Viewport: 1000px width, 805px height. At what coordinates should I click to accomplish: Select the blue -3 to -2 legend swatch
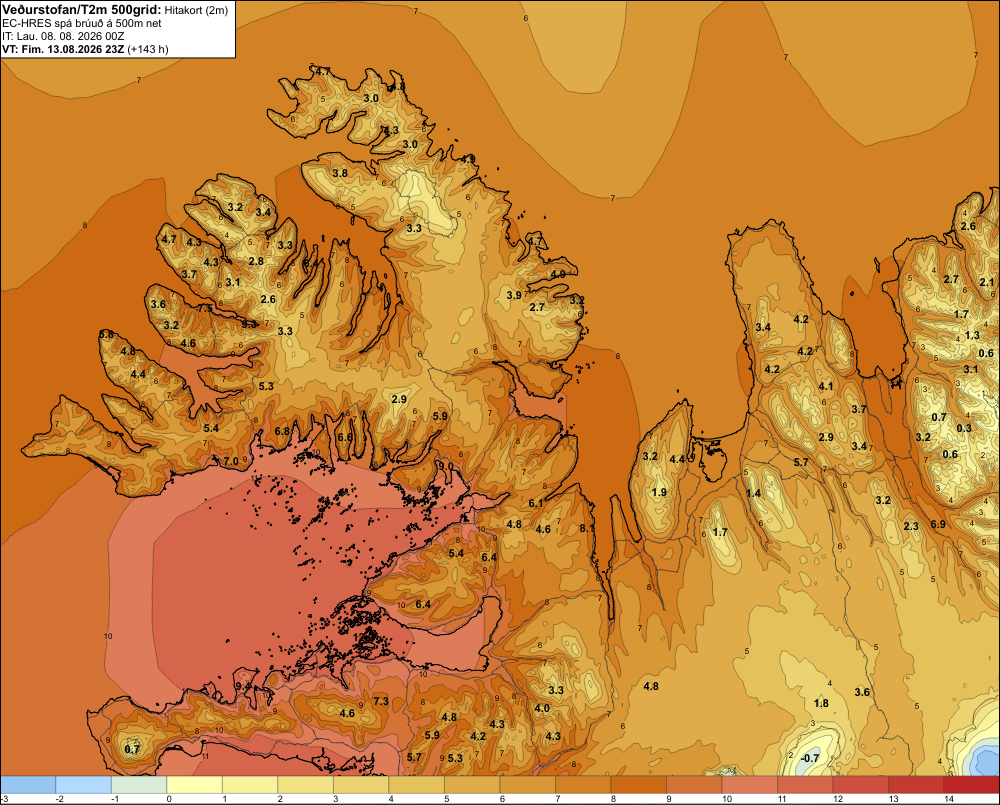28,785
